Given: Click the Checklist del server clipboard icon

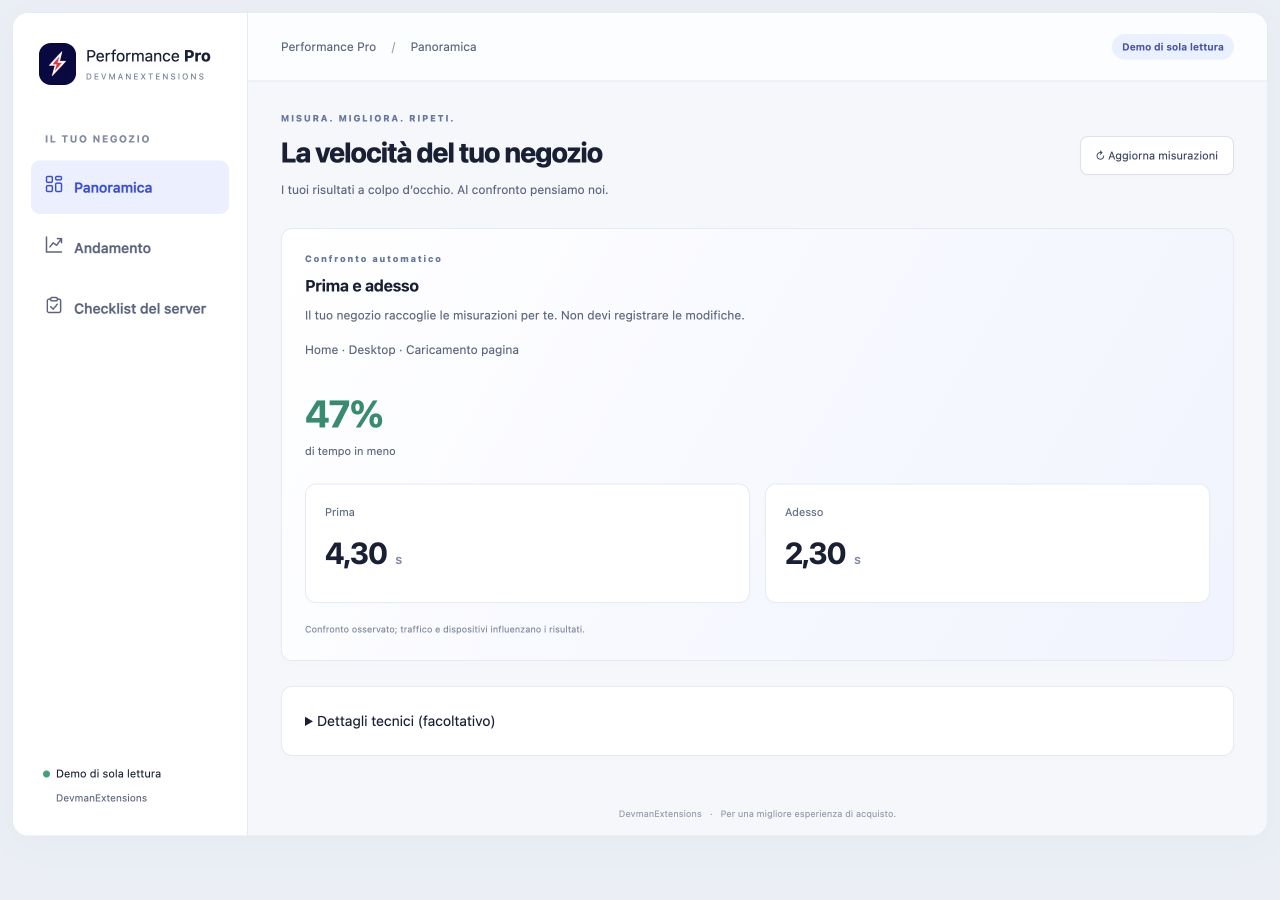Looking at the screenshot, I should click(54, 306).
